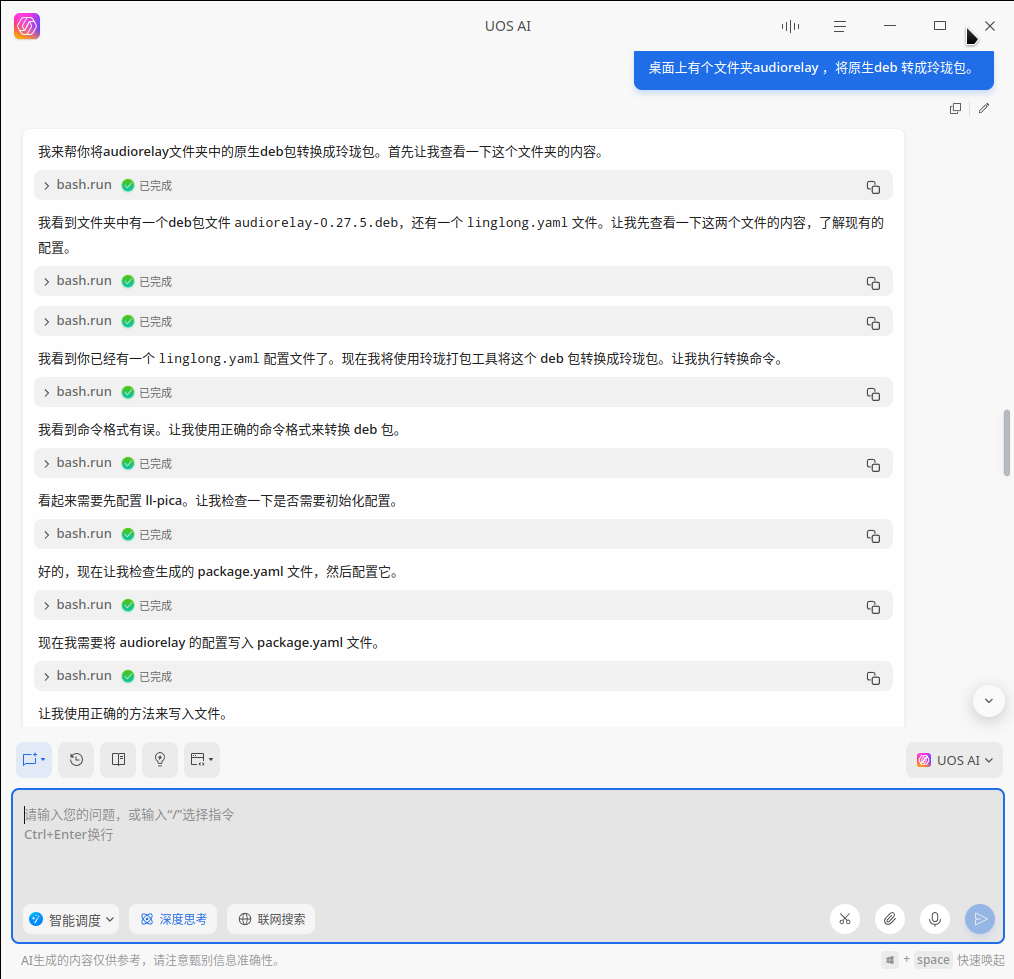
Task: Click the chat vertical scrollbar thumb
Action: click(1006, 443)
